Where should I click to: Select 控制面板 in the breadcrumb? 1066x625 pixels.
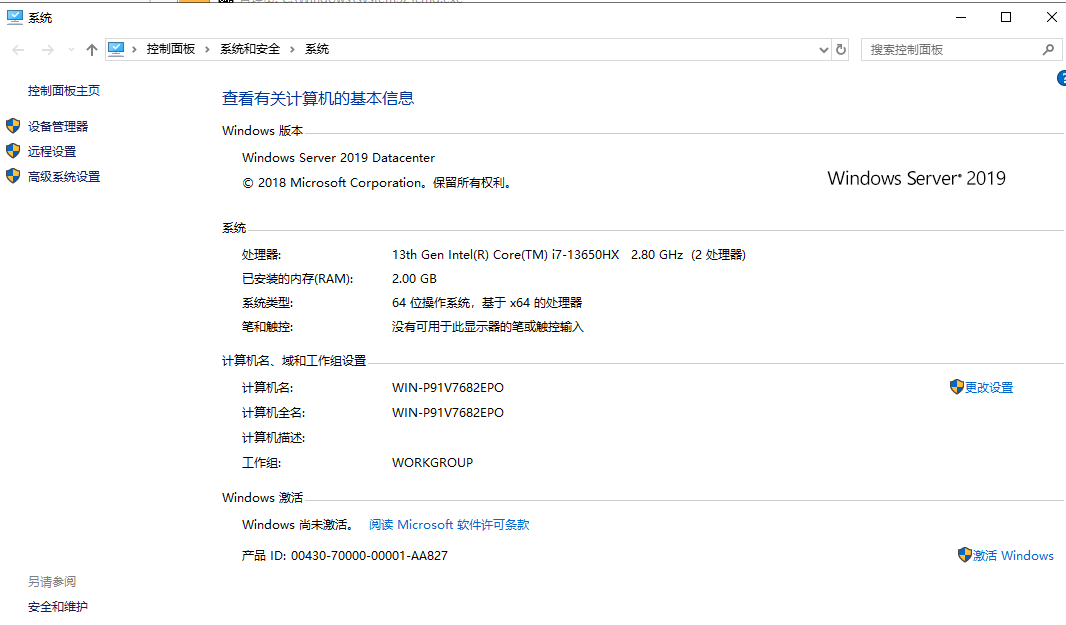click(171, 49)
